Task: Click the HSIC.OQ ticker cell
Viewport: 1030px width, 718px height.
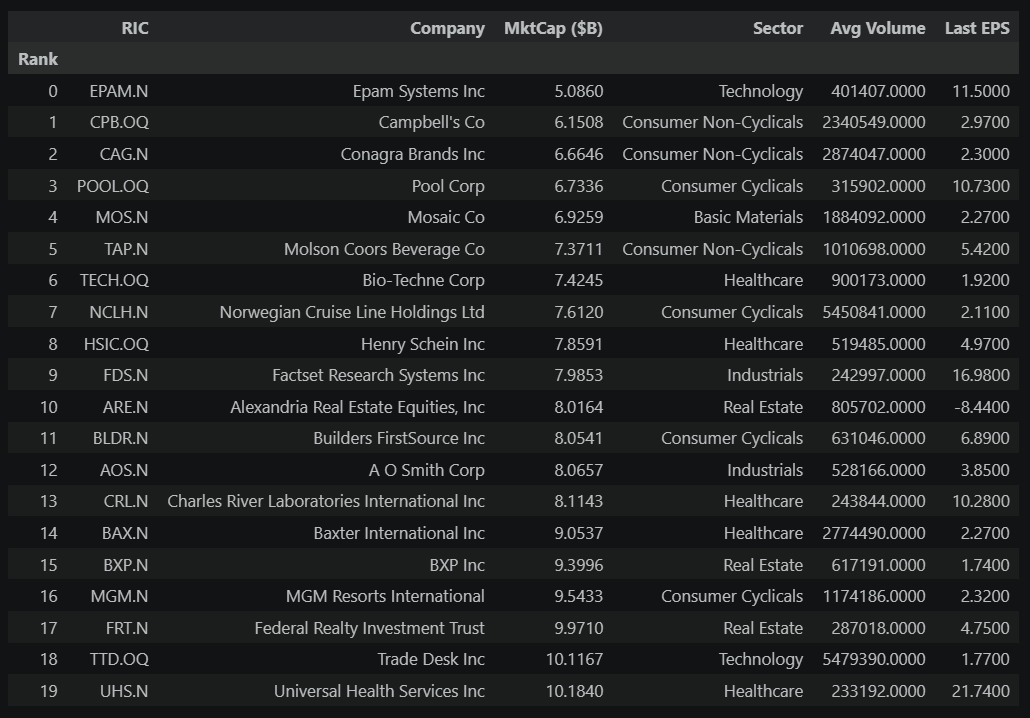Action: 116,344
